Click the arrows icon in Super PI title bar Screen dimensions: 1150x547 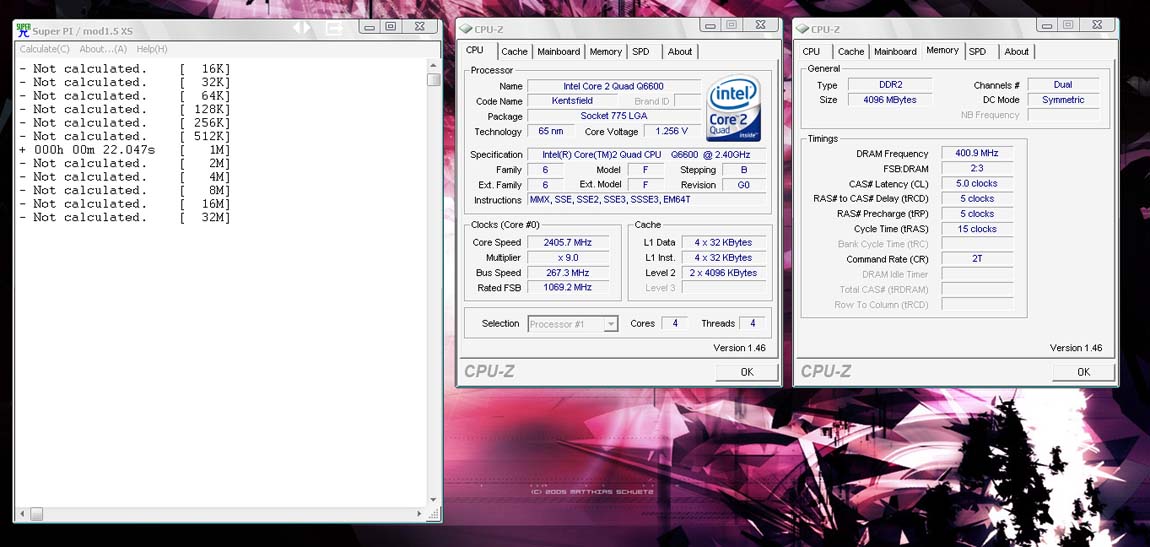tap(302, 28)
